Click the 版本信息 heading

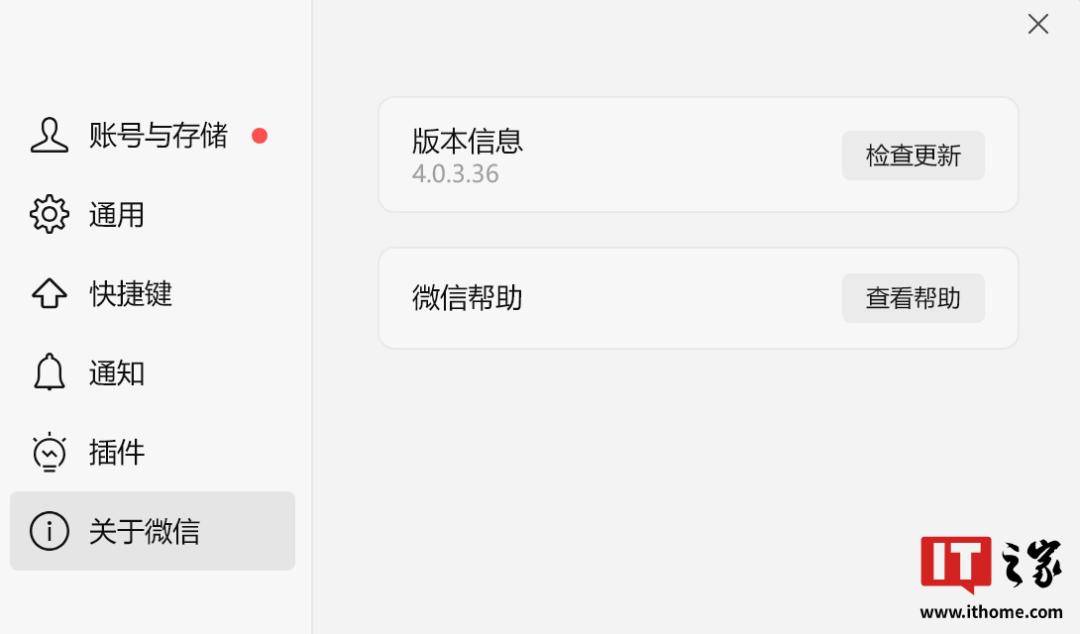467,141
